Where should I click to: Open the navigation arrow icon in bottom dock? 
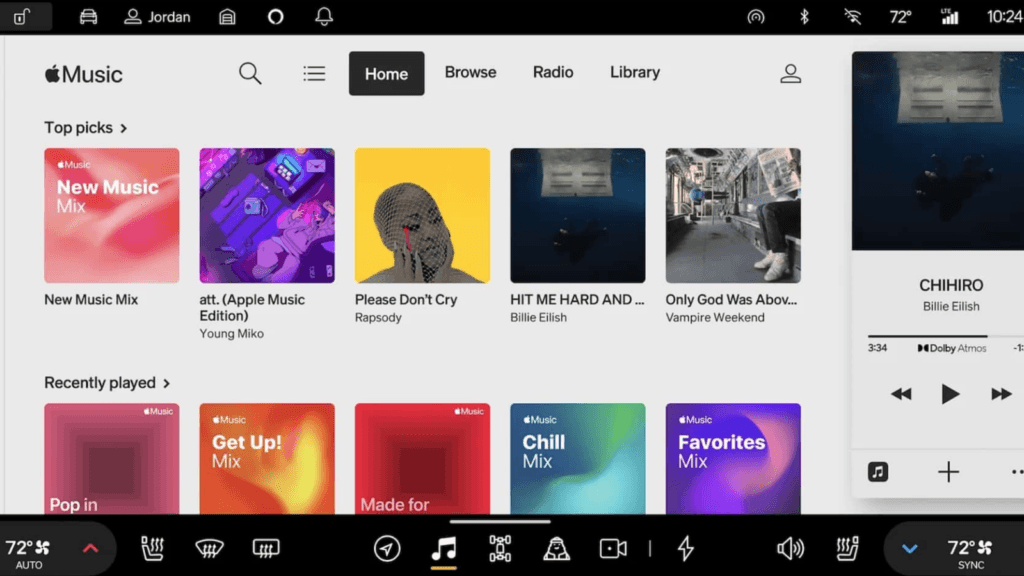click(x=387, y=548)
